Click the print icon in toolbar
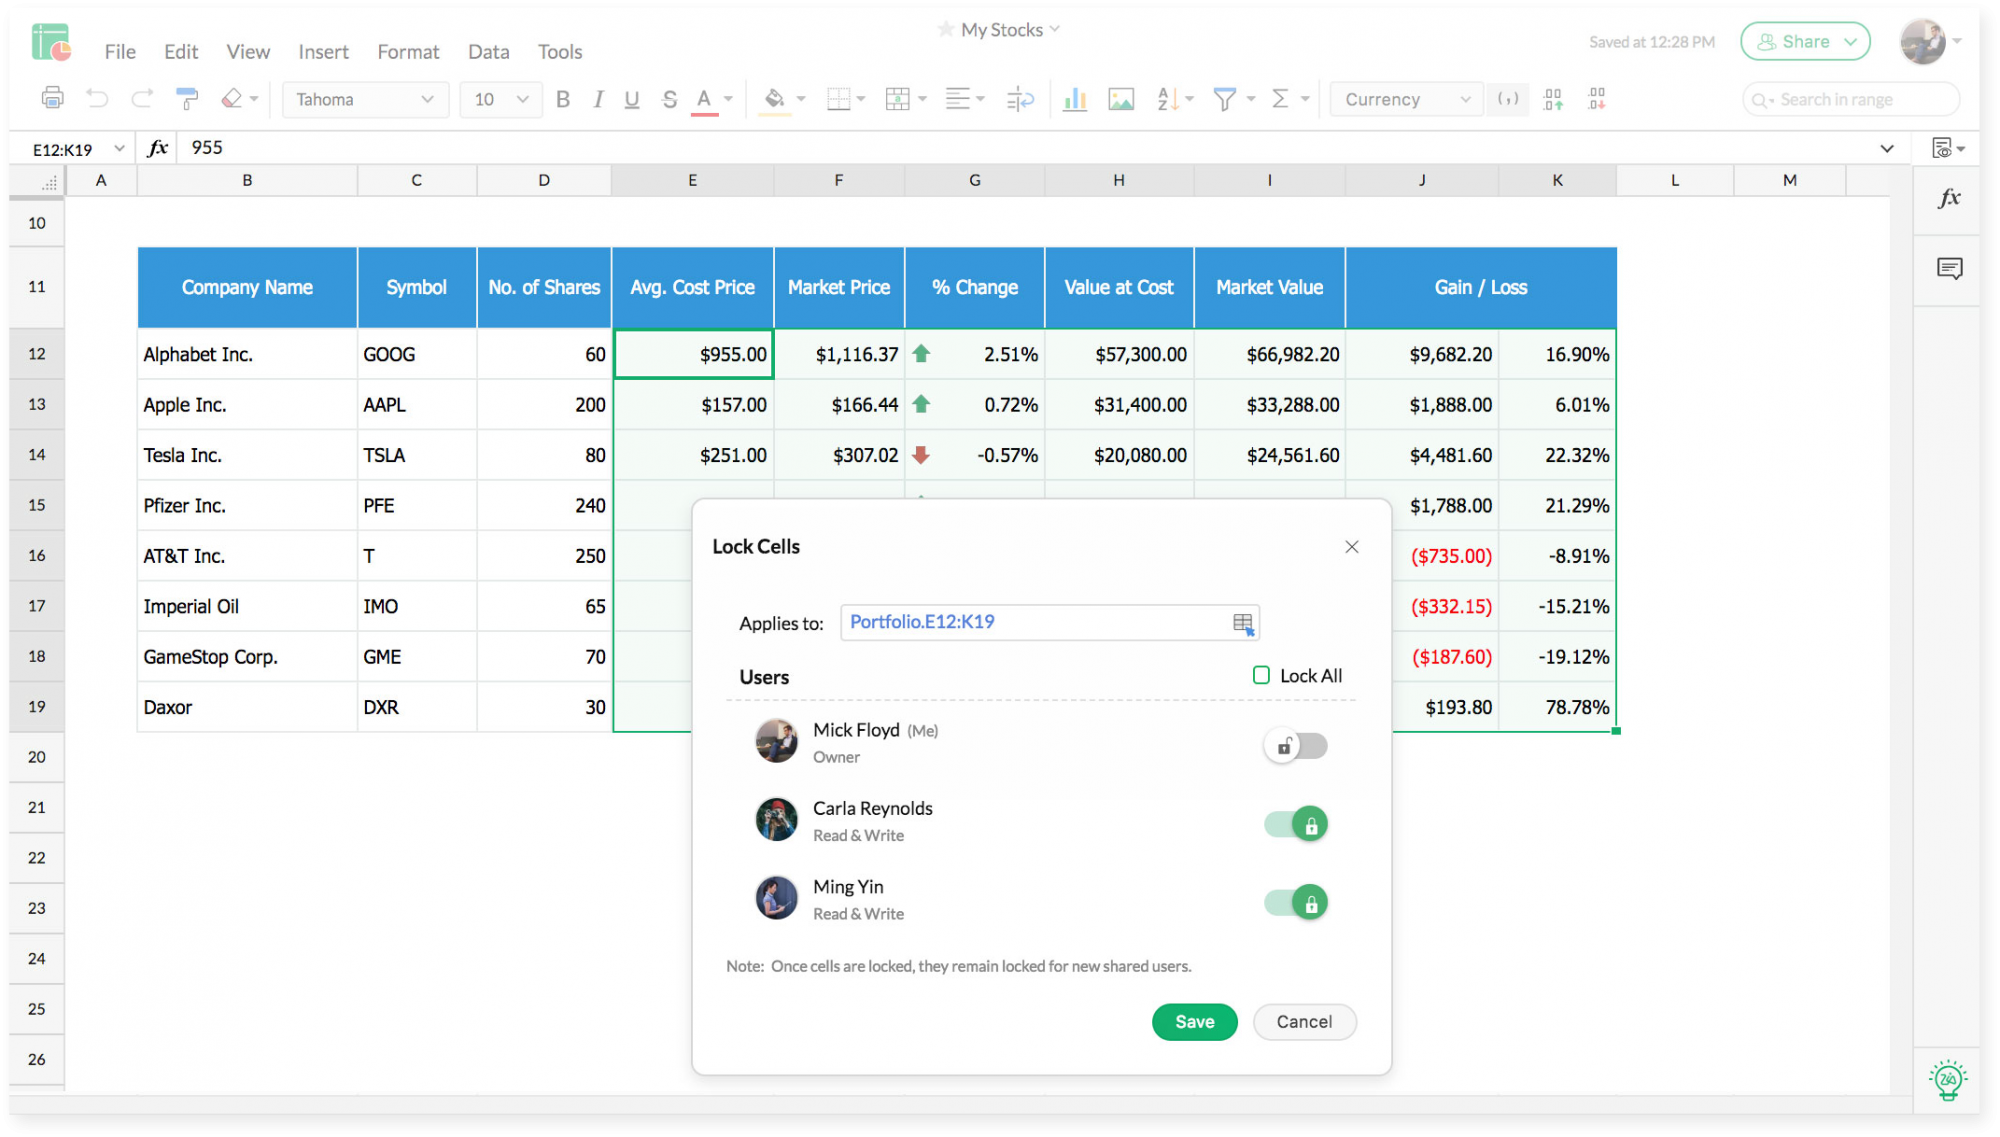 [x=49, y=97]
